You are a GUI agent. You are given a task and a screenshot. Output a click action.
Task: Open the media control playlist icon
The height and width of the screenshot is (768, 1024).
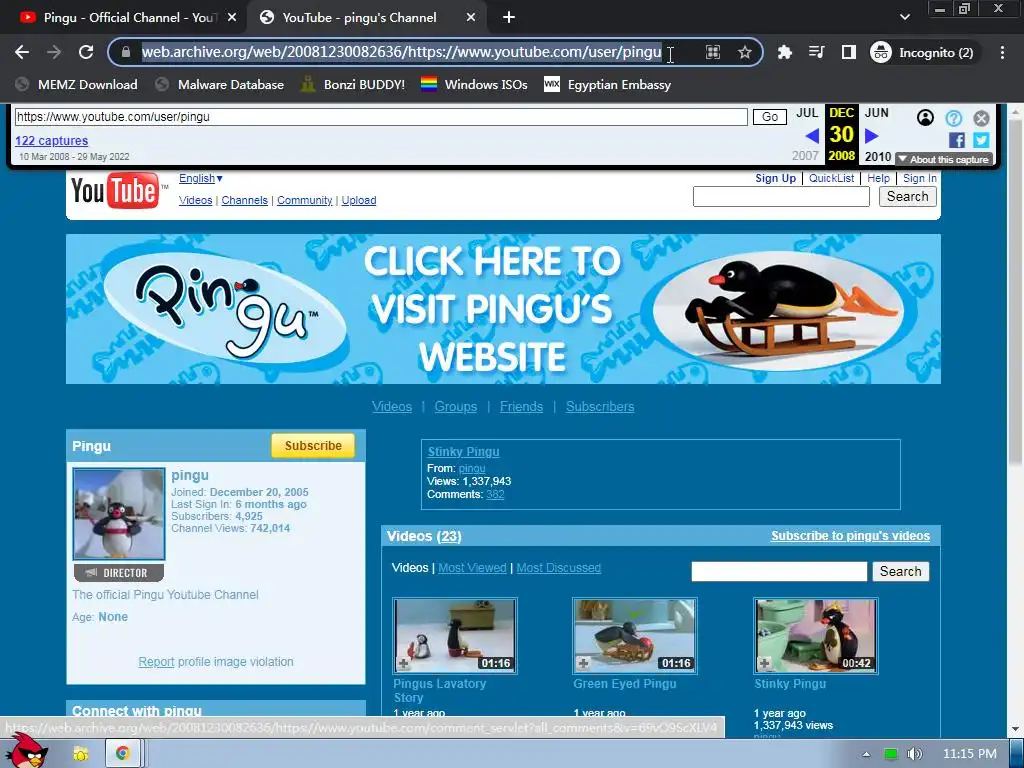point(816,52)
